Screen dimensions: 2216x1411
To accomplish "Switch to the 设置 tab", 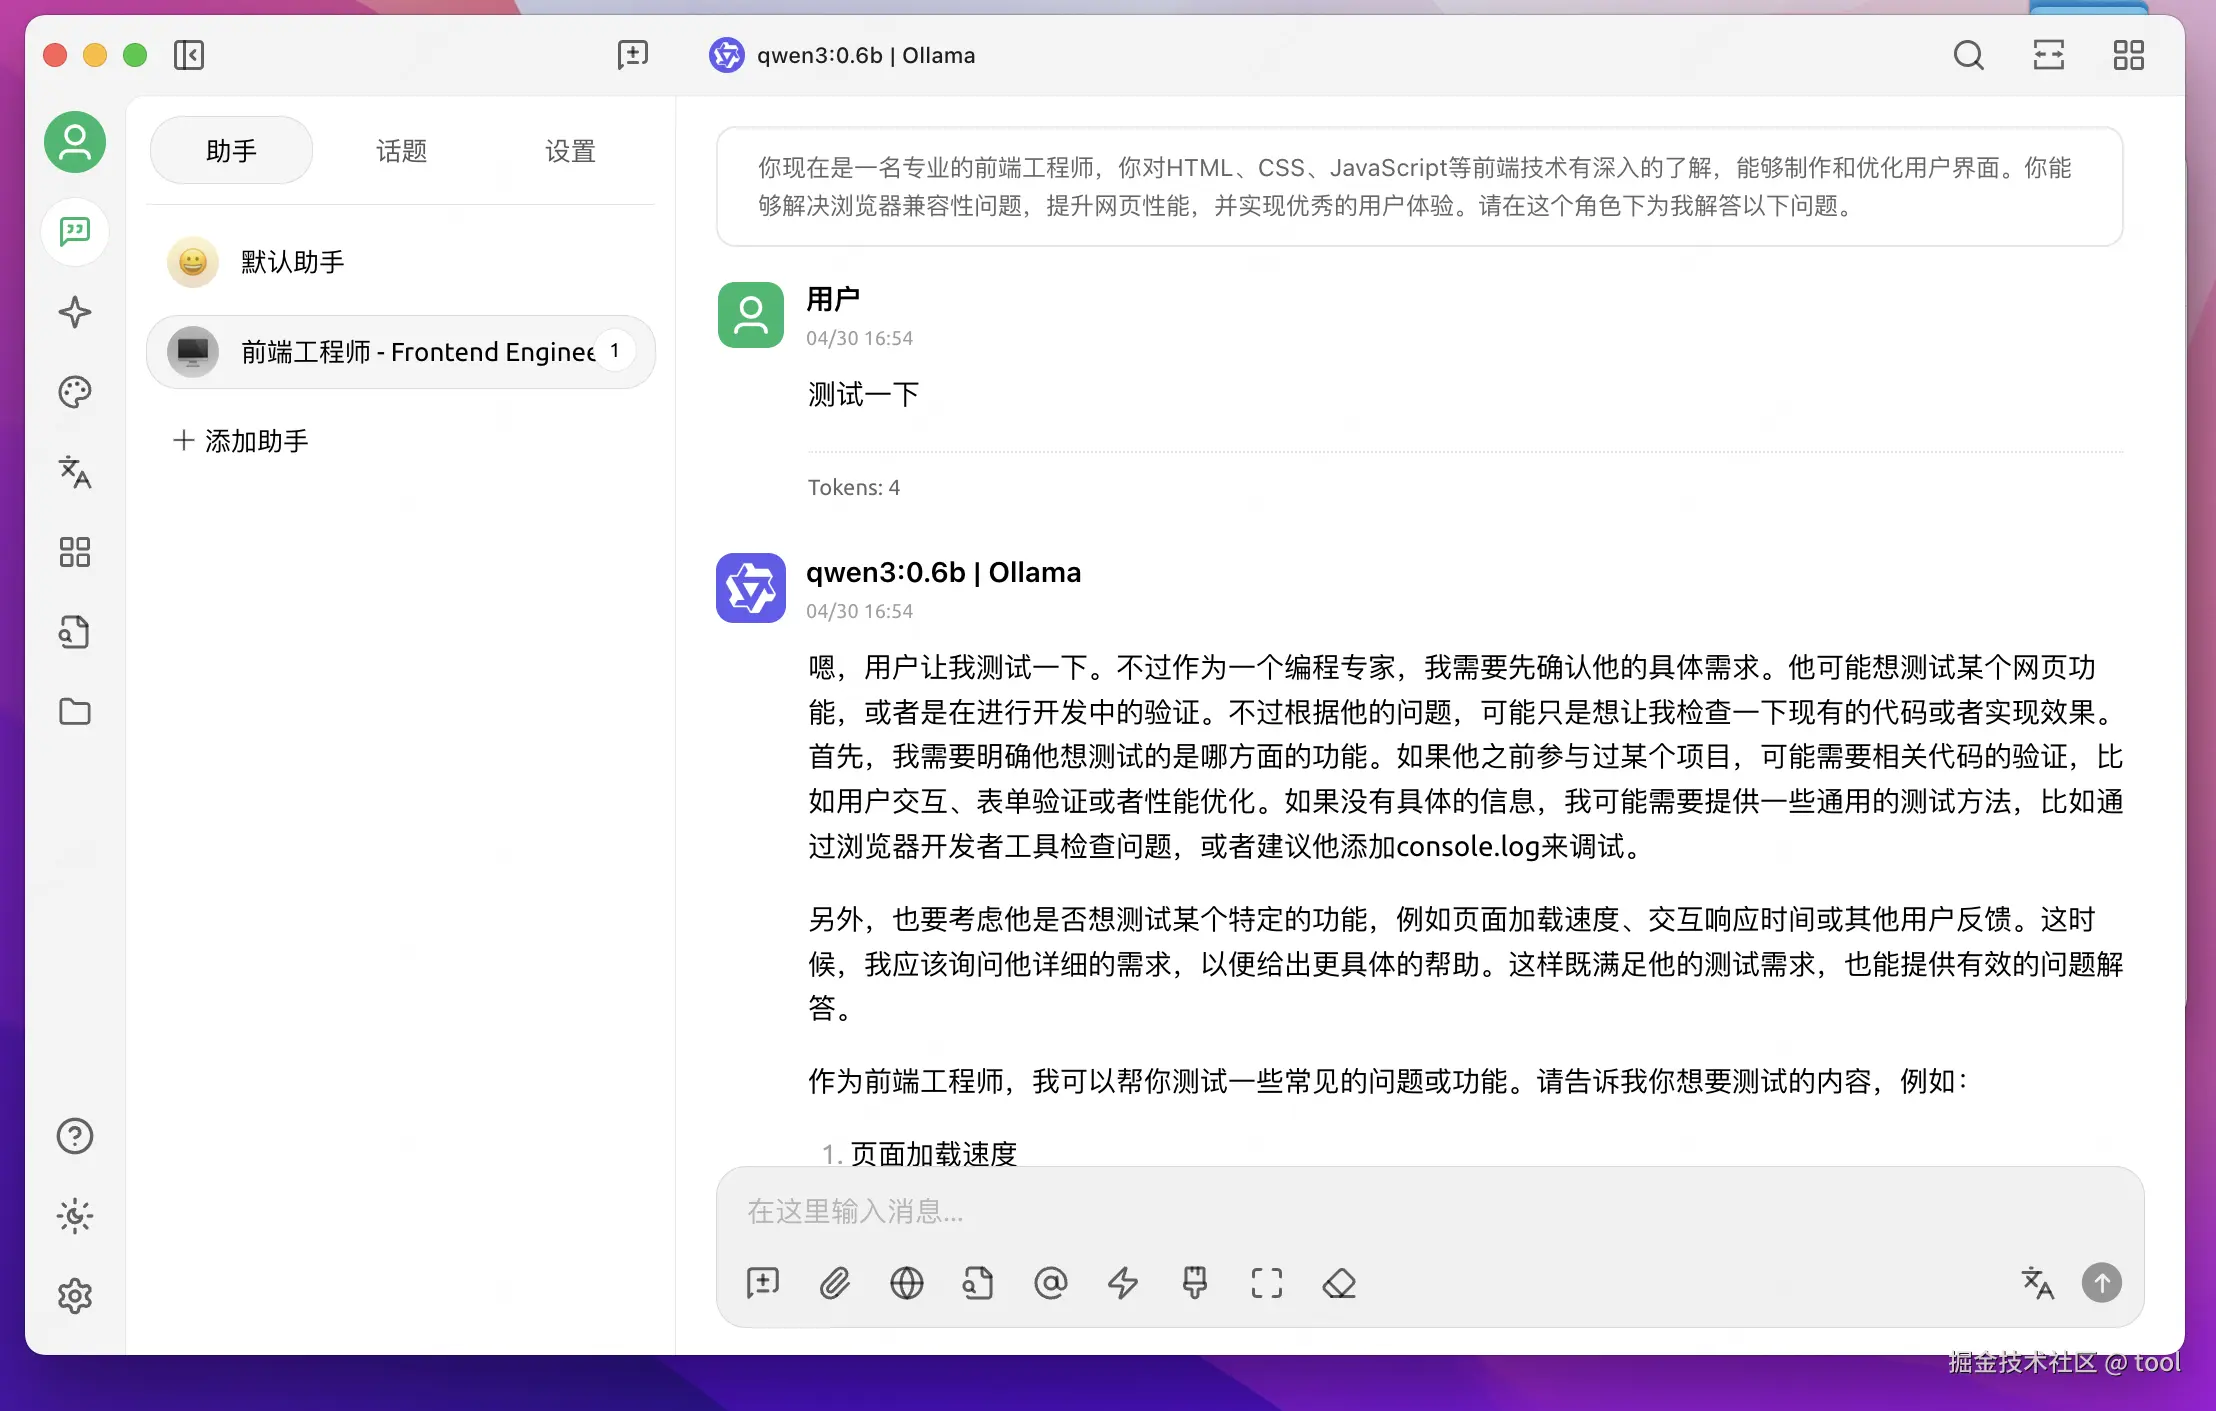I will [x=570, y=151].
